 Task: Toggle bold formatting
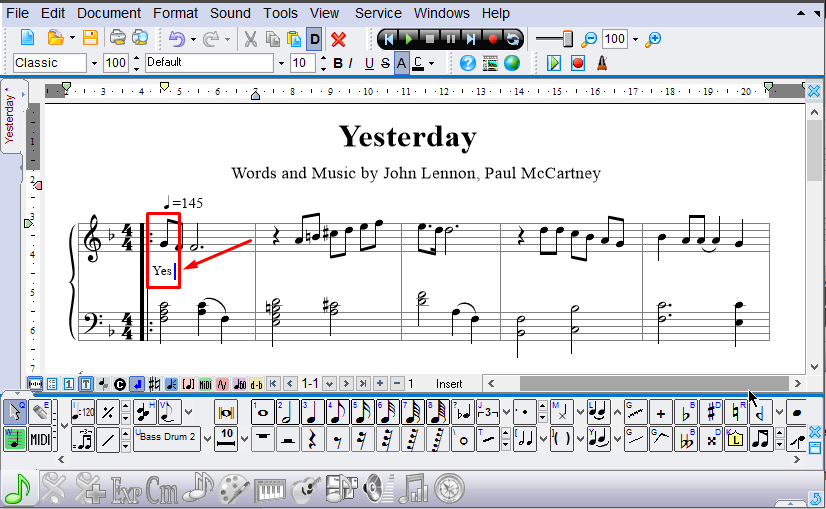pos(338,63)
